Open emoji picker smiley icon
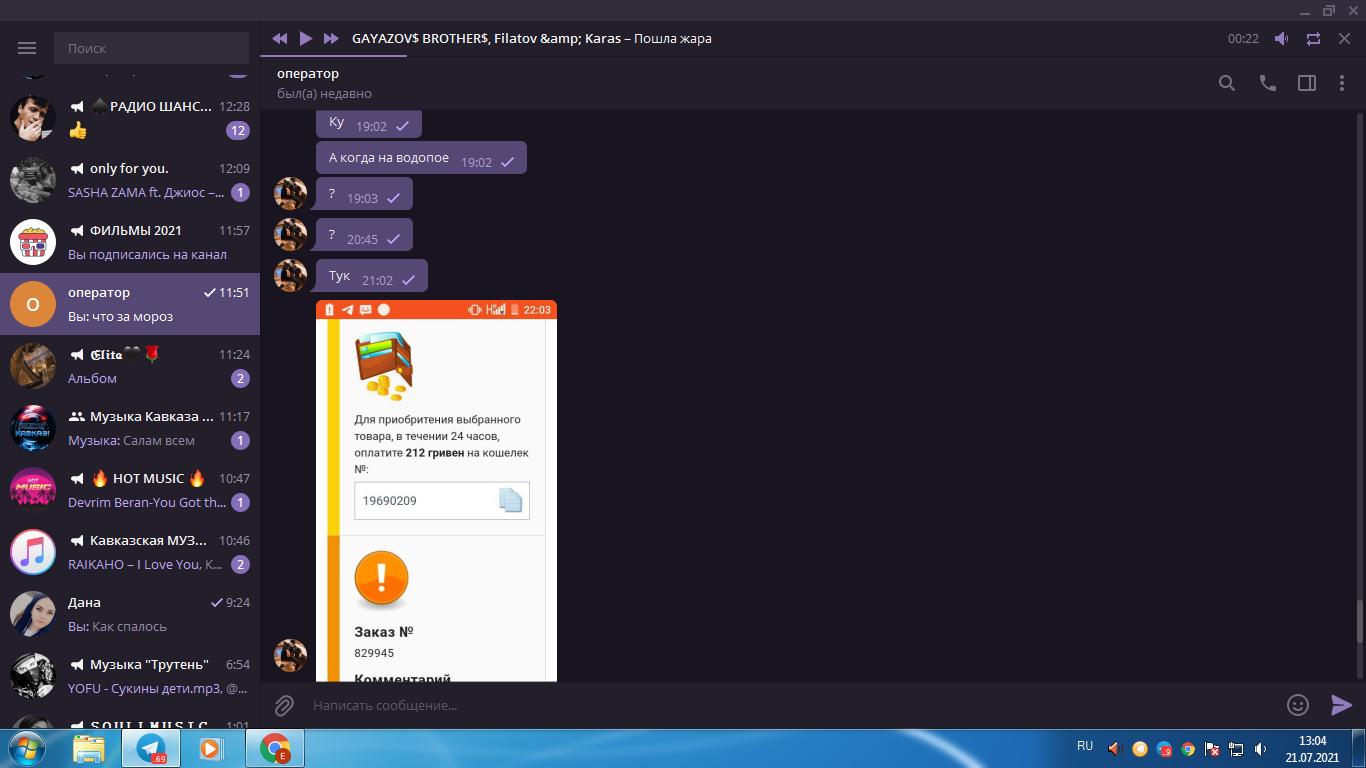The image size is (1366, 768). click(1298, 705)
